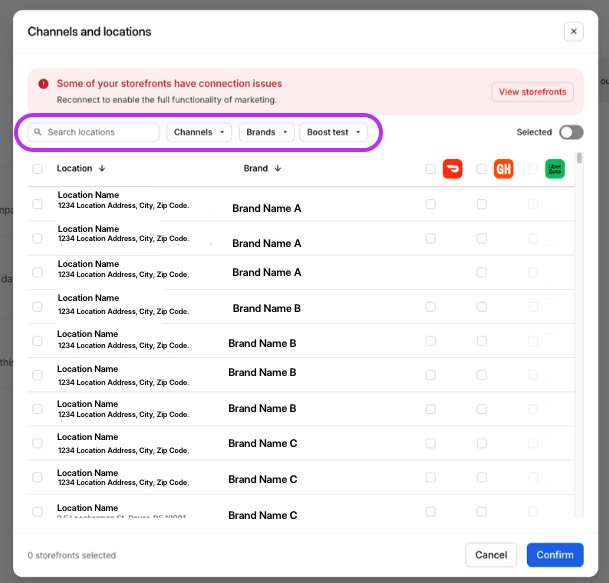The width and height of the screenshot is (609, 583).
Task: Click the DoorDash channel icon
Action: click(452, 169)
